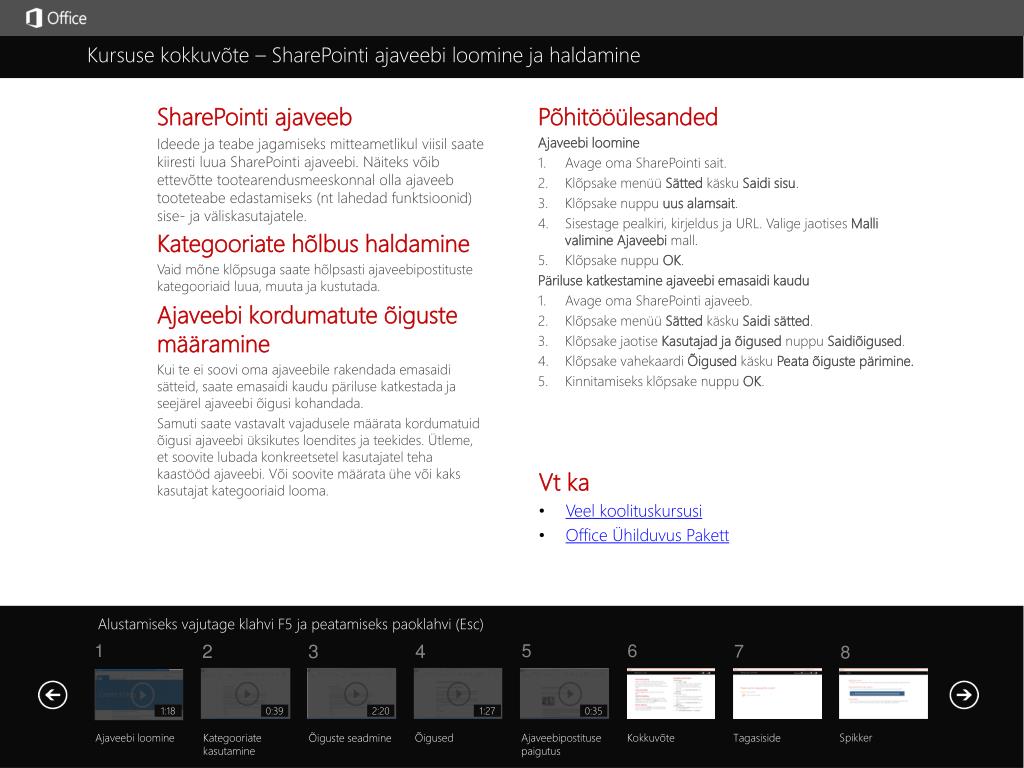
Task: Play the Kategooriate kasutamine video thumbnail
Action: pyautogui.click(x=246, y=694)
